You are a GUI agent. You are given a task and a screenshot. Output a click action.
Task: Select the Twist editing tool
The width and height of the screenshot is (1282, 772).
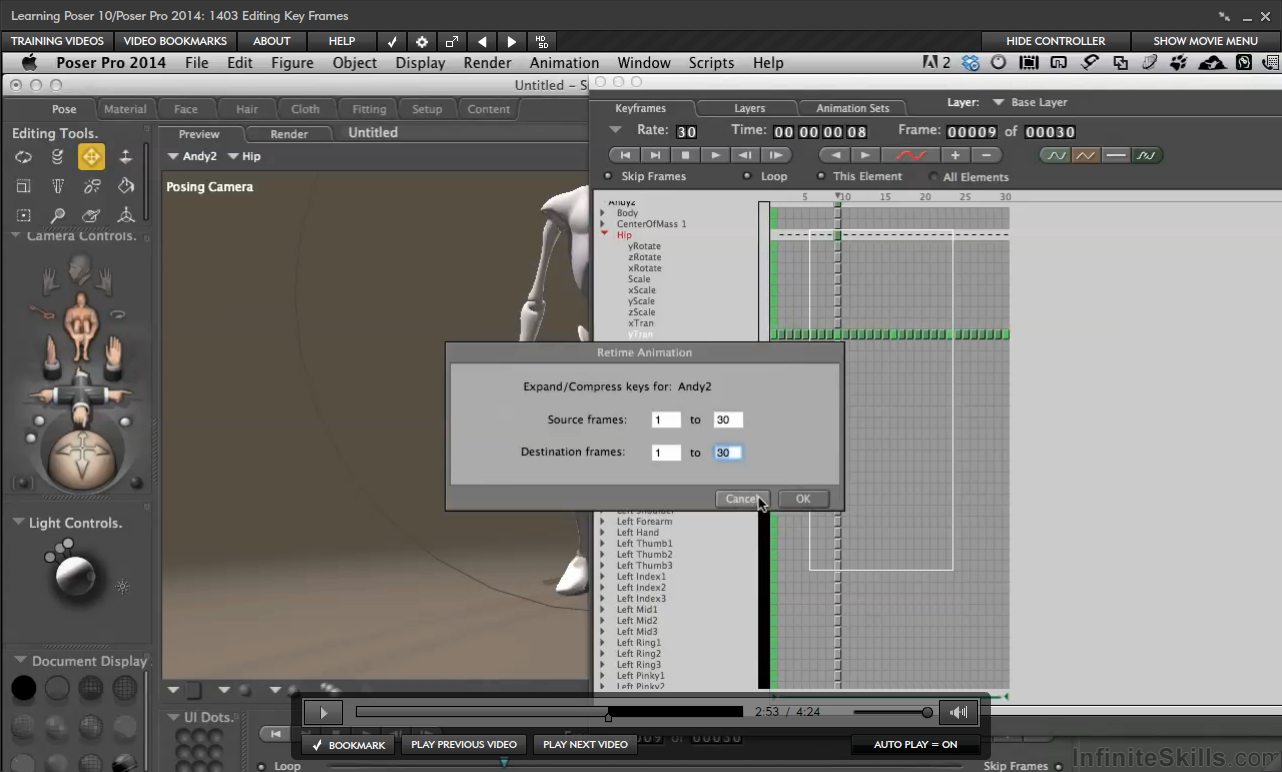coord(58,156)
